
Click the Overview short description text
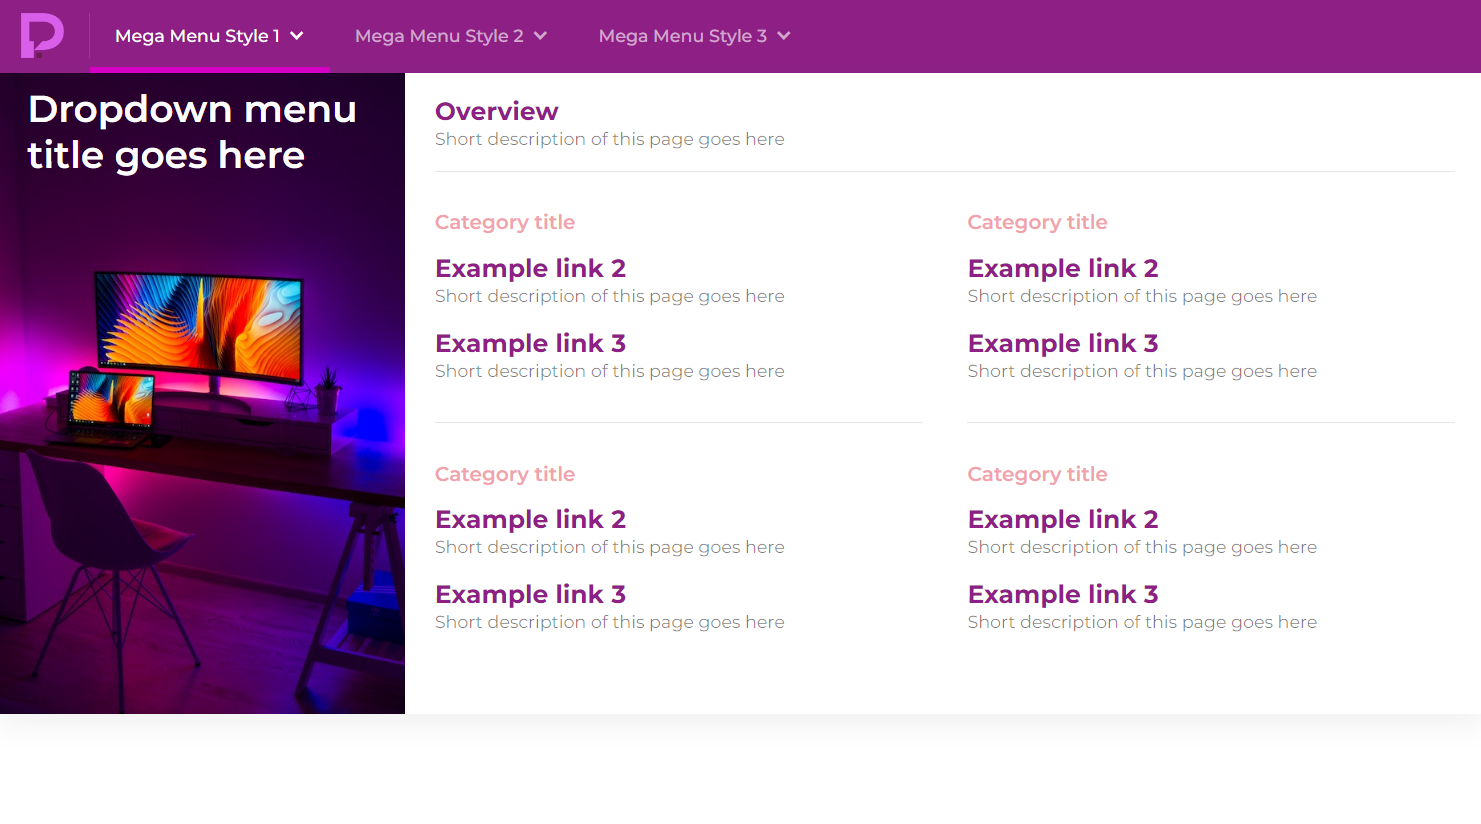(x=609, y=139)
